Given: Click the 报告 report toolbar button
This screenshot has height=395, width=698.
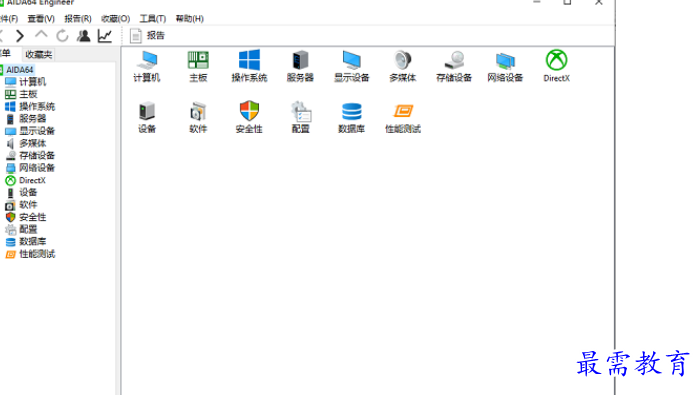Looking at the screenshot, I should (147, 36).
